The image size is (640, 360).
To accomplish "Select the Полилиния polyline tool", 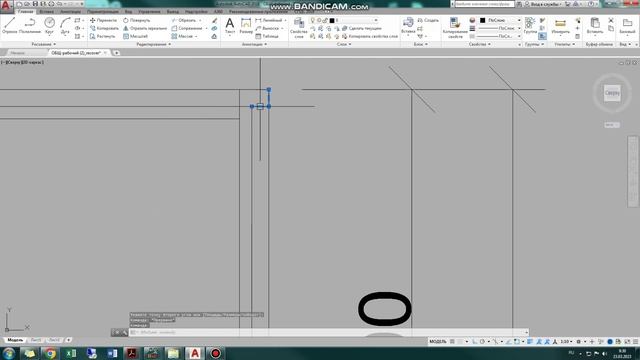I will (x=30, y=25).
